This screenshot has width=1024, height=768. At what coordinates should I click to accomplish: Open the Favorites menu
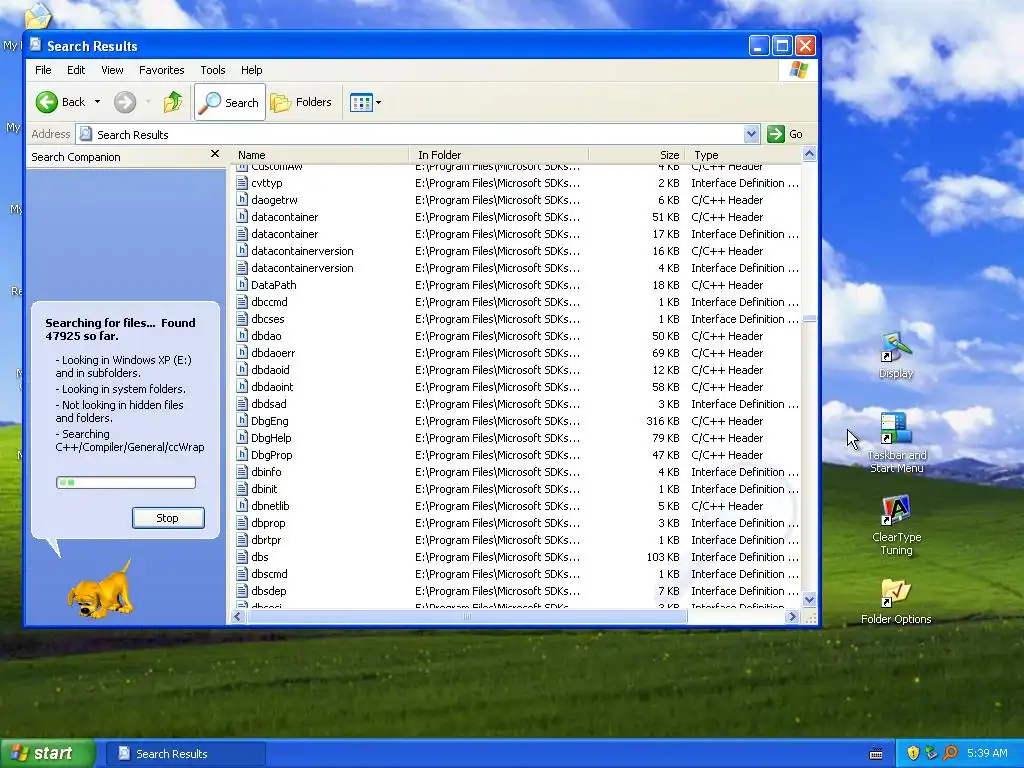(x=161, y=70)
